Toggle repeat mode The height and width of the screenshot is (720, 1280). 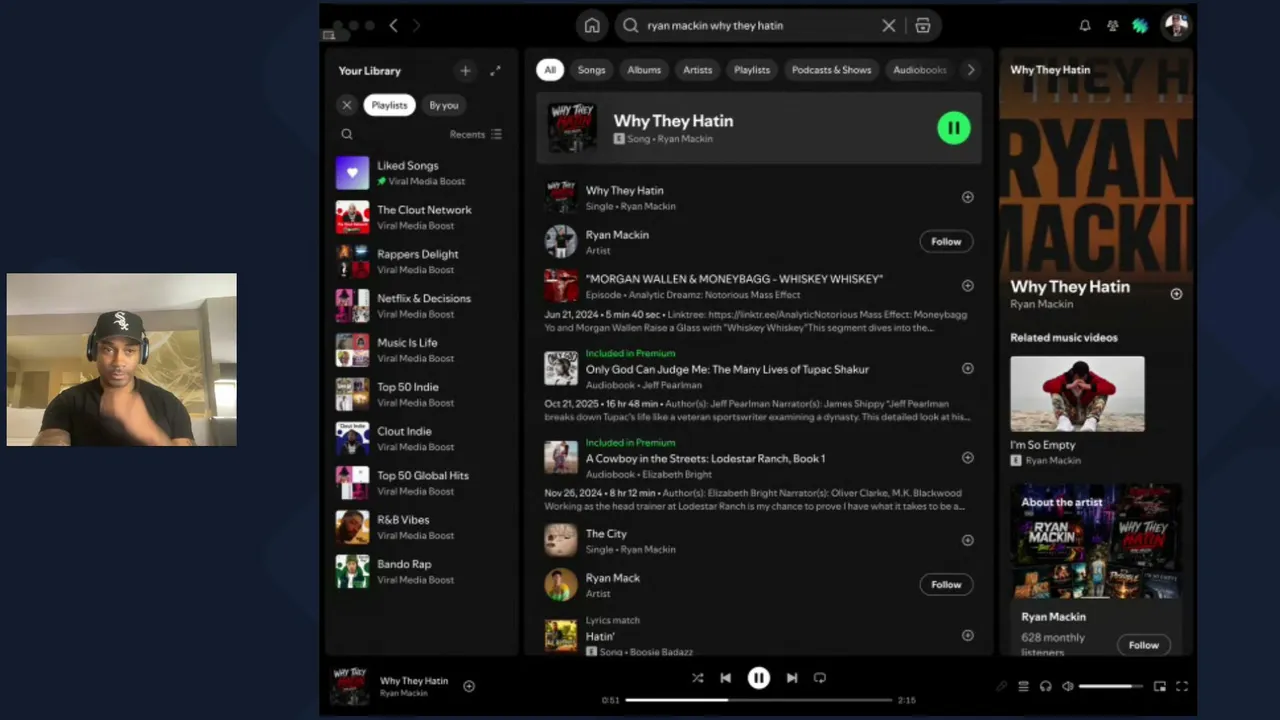tap(820, 678)
